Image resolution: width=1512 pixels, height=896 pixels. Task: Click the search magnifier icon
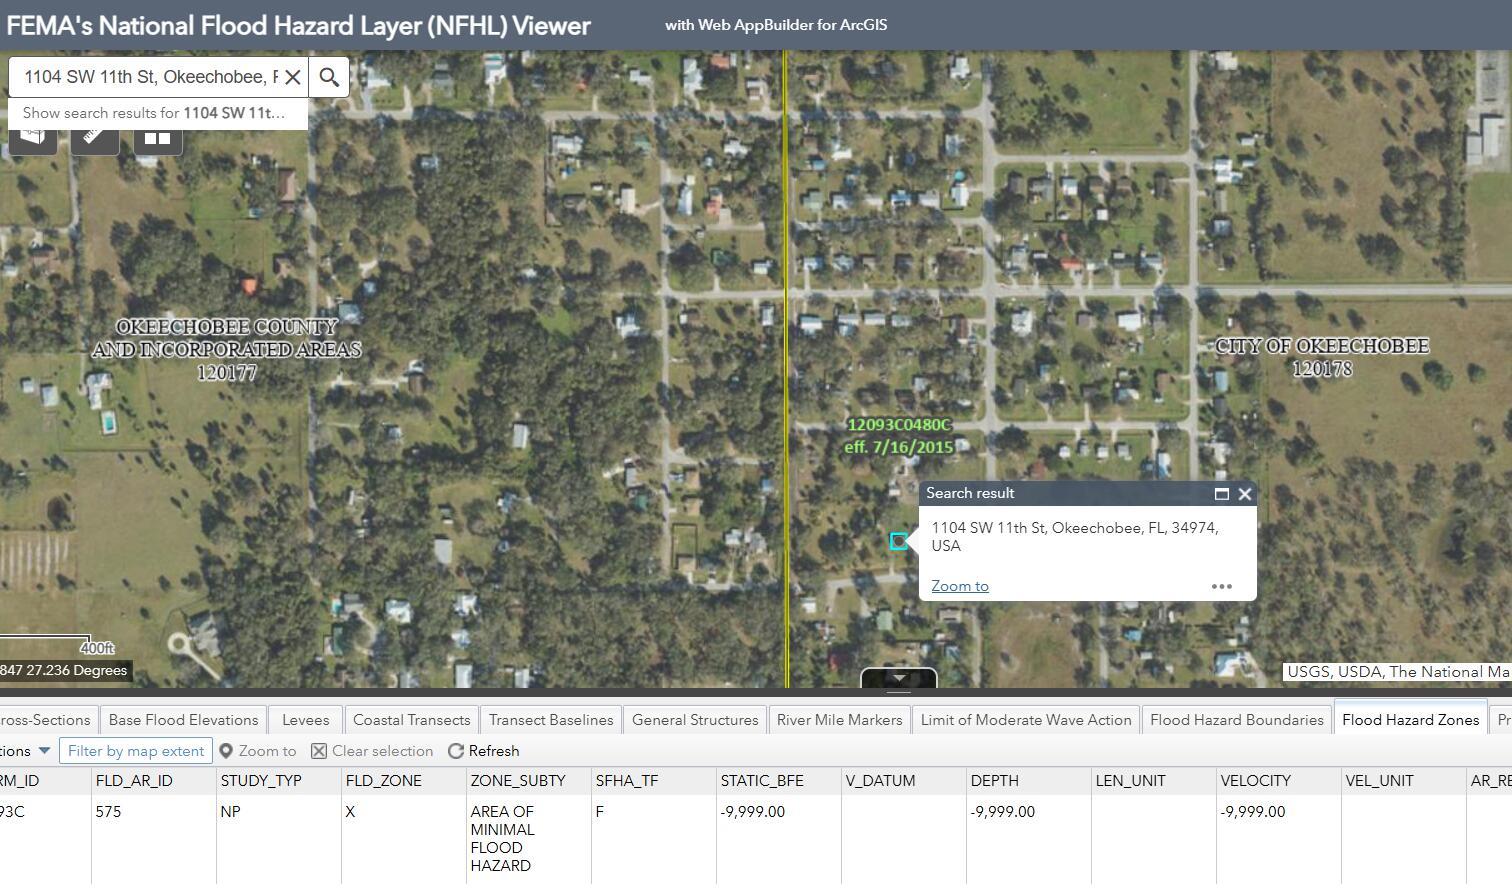329,76
